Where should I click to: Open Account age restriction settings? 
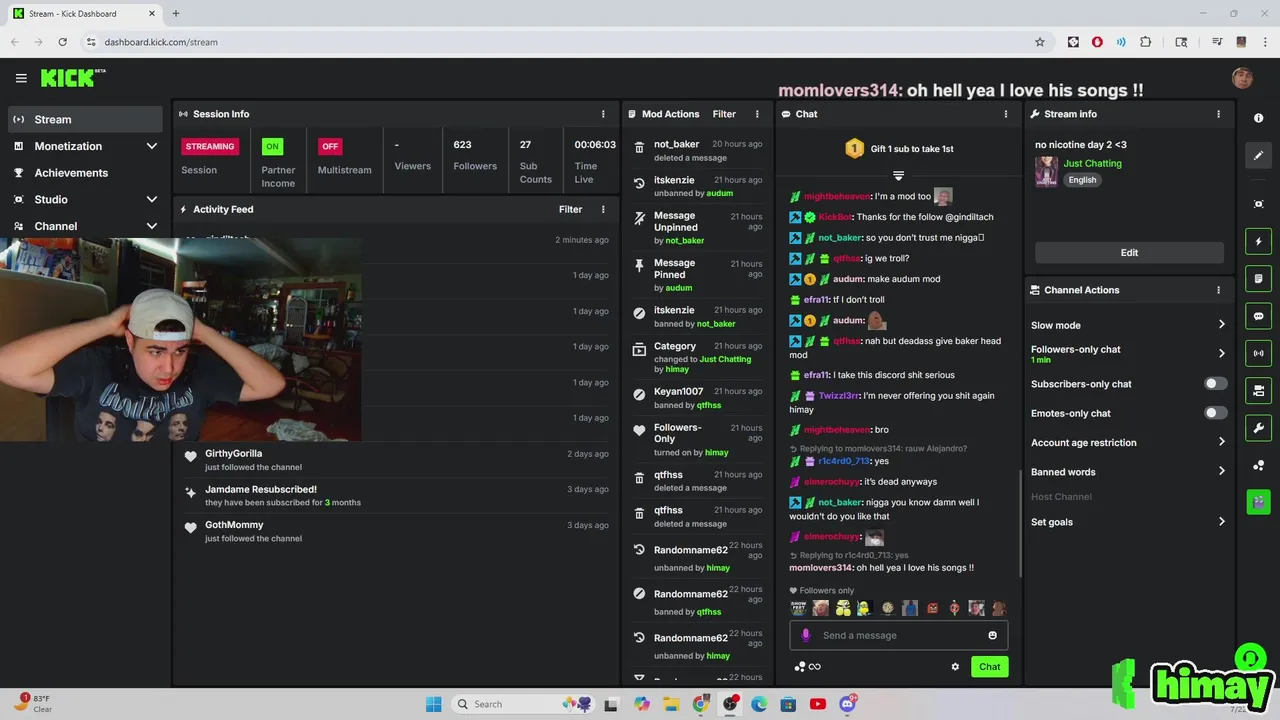coord(1128,442)
